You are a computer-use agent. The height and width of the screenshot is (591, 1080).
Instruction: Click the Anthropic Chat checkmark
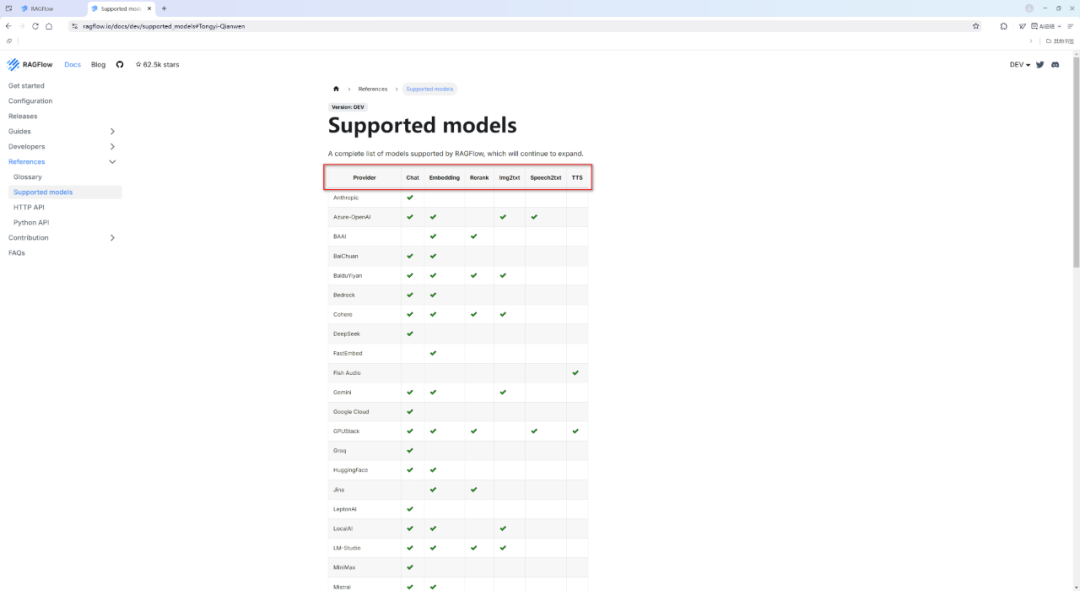411,198
